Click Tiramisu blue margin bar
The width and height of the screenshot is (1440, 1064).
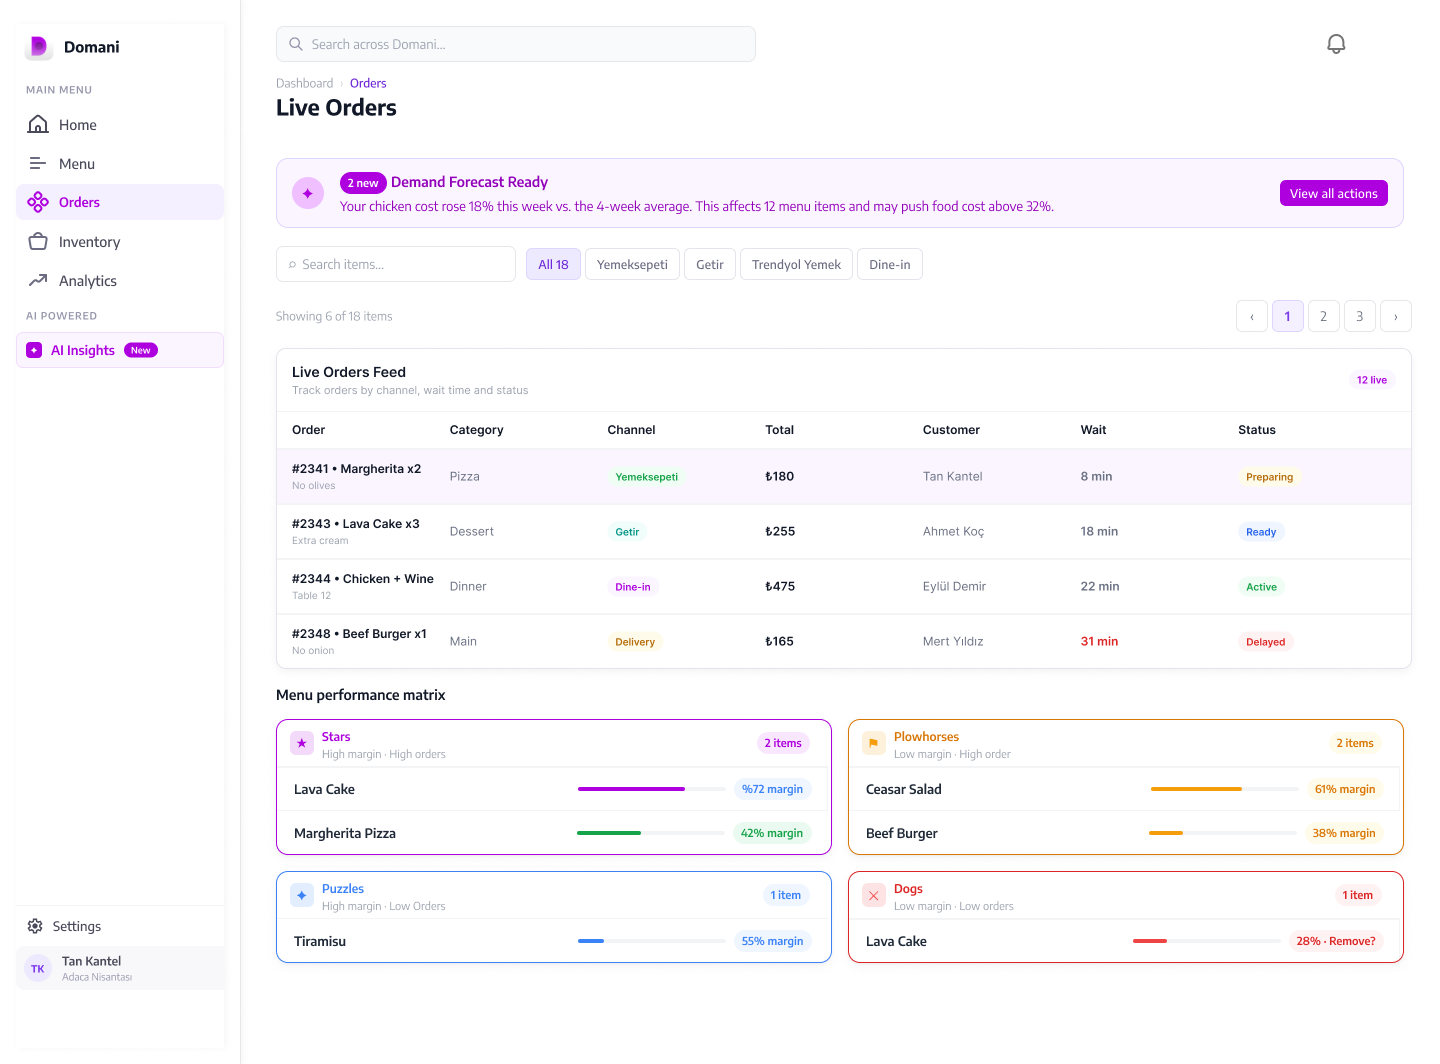coord(652,941)
